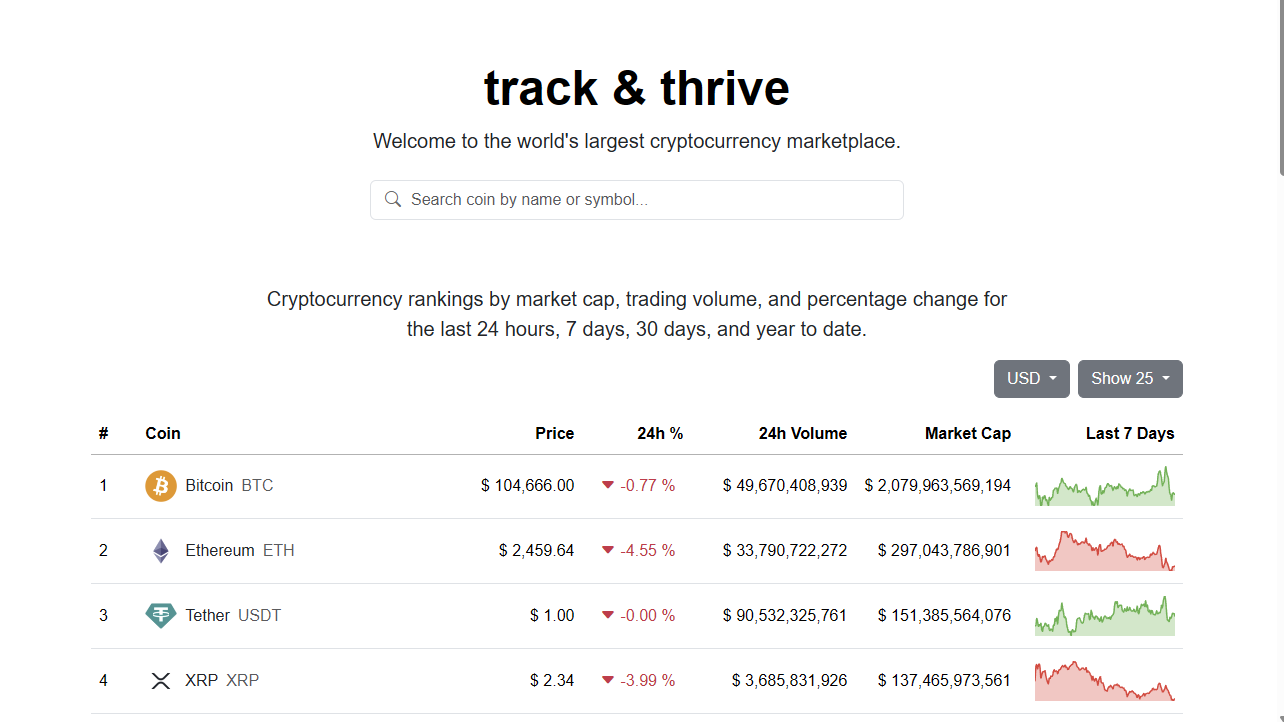Screen dimensions: 1284x722
Task: Open the Show 25 rows dropdown
Action: coord(1130,379)
